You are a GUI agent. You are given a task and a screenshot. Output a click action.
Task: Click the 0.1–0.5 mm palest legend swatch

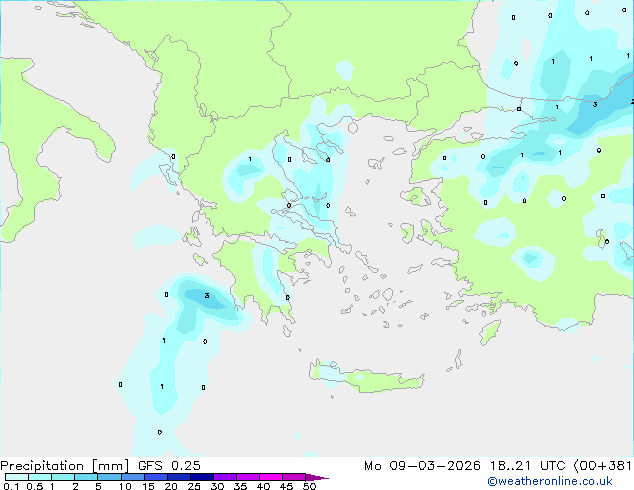click(x=17, y=477)
